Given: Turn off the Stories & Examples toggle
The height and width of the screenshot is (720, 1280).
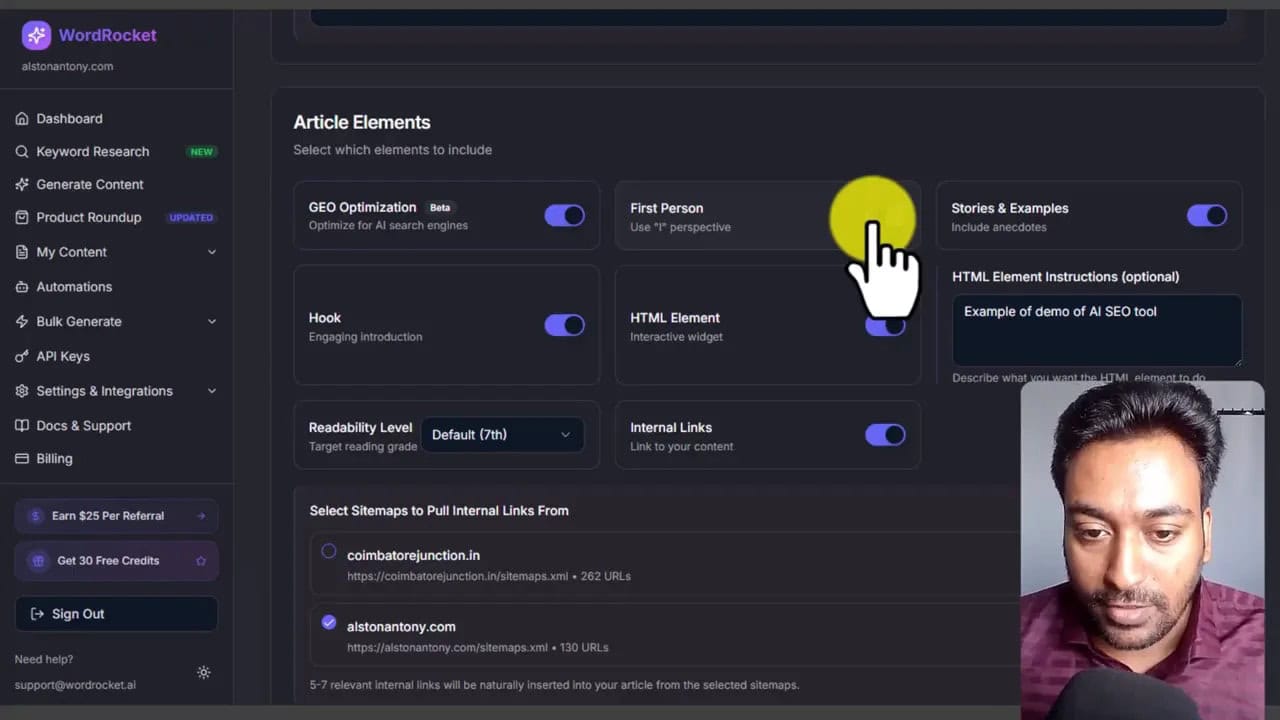Looking at the screenshot, I should click(1207, 215).
